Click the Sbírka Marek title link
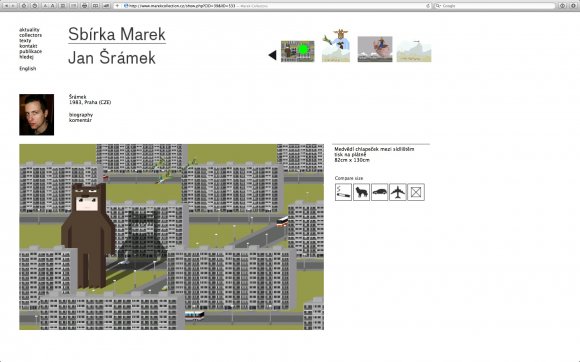Viewport: 580px width, 362px height. coord(117,34)
